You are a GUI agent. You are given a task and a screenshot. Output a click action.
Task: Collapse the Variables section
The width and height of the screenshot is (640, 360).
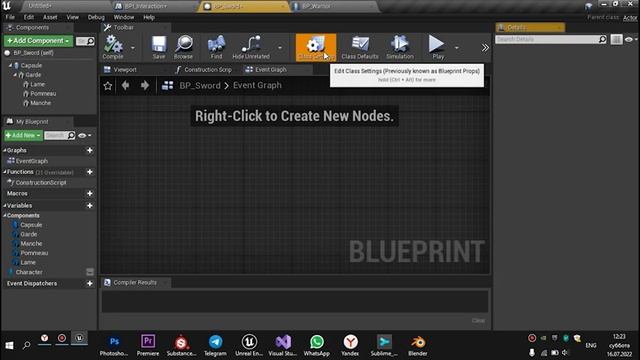[5, 206]
